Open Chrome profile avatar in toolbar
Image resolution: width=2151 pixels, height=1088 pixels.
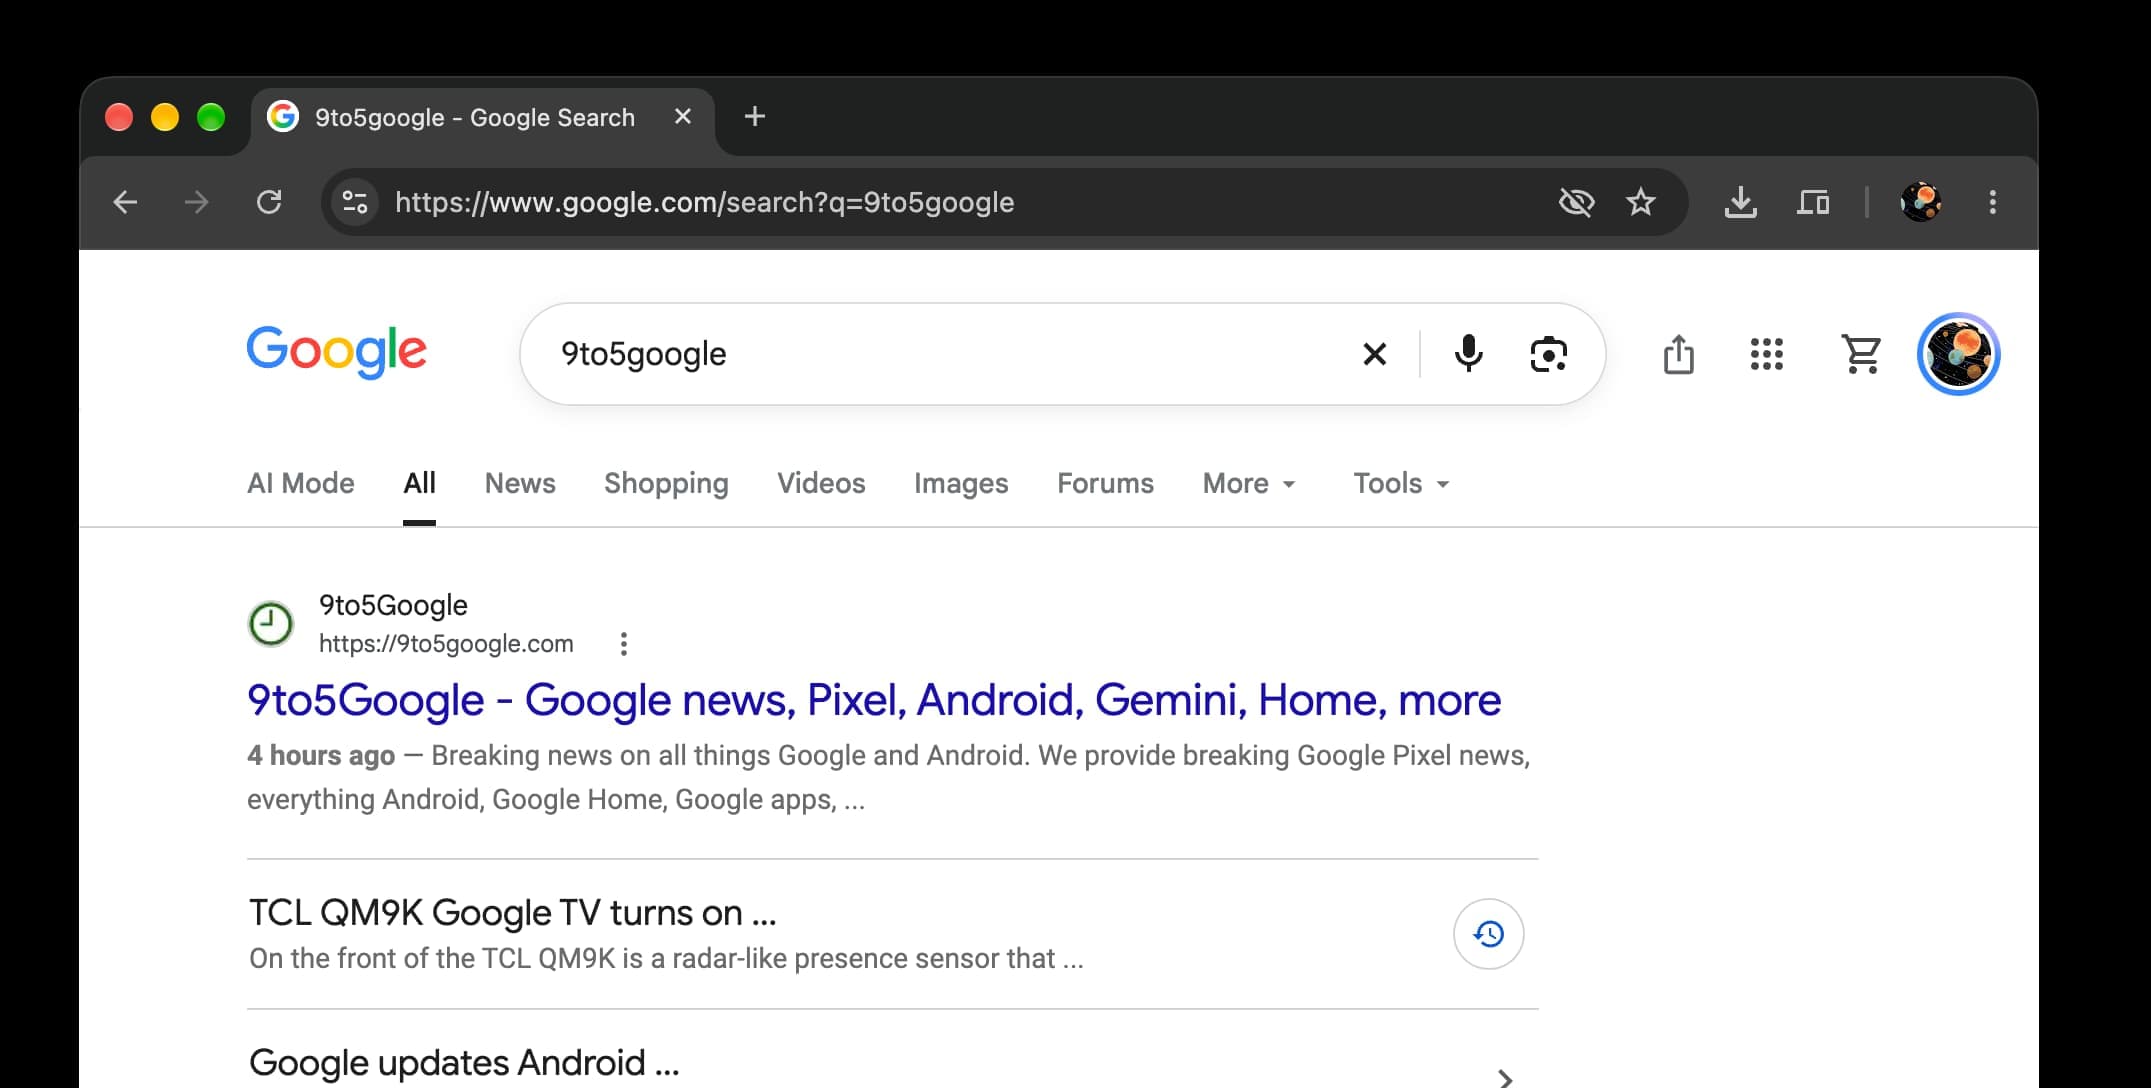1921,203
